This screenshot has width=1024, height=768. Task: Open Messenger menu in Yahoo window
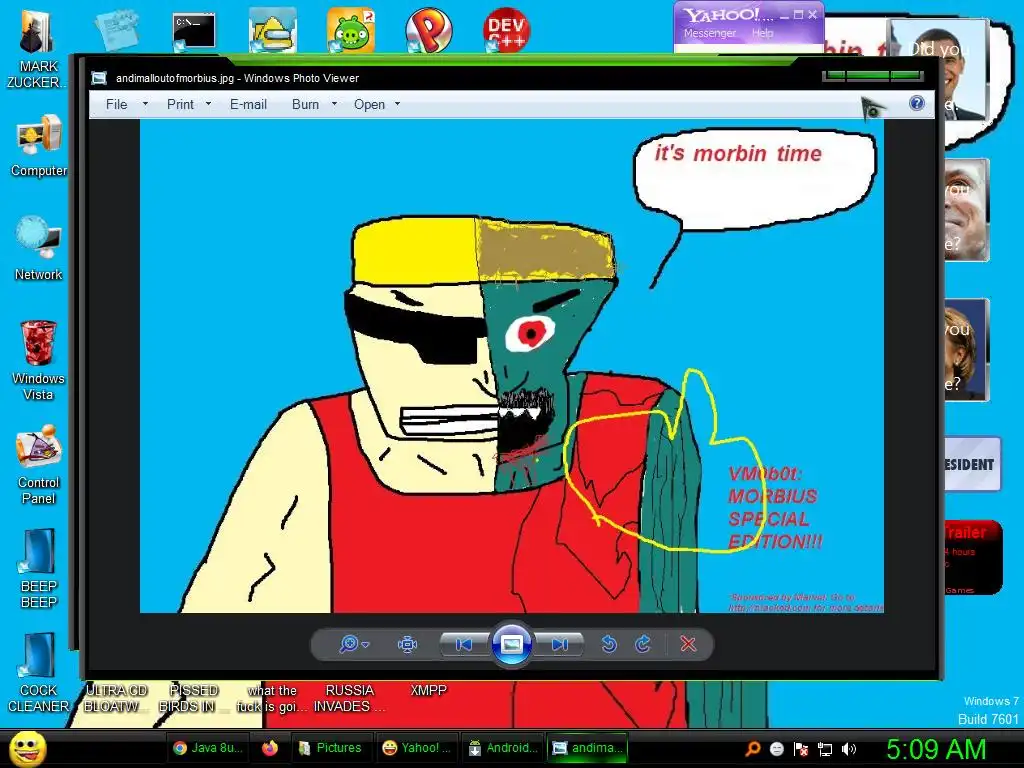tap(710, 33)
